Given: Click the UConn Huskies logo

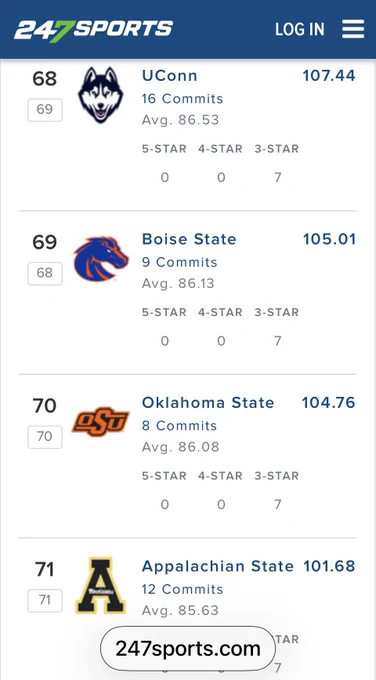Looking at the screenshot, I should tap(101, 95).
